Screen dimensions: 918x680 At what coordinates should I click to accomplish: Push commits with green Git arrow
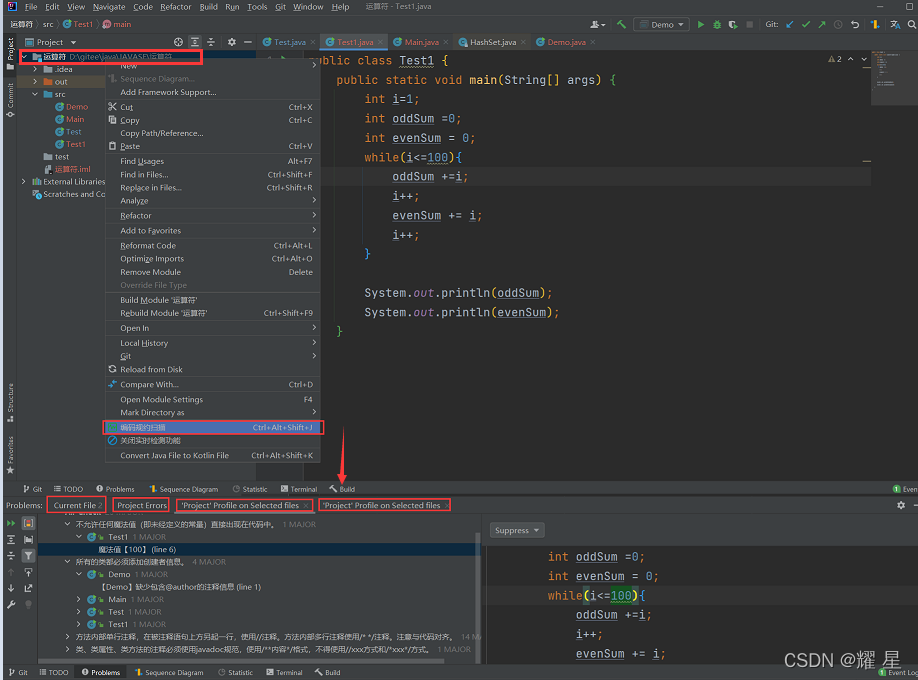[x=822, y=25]
